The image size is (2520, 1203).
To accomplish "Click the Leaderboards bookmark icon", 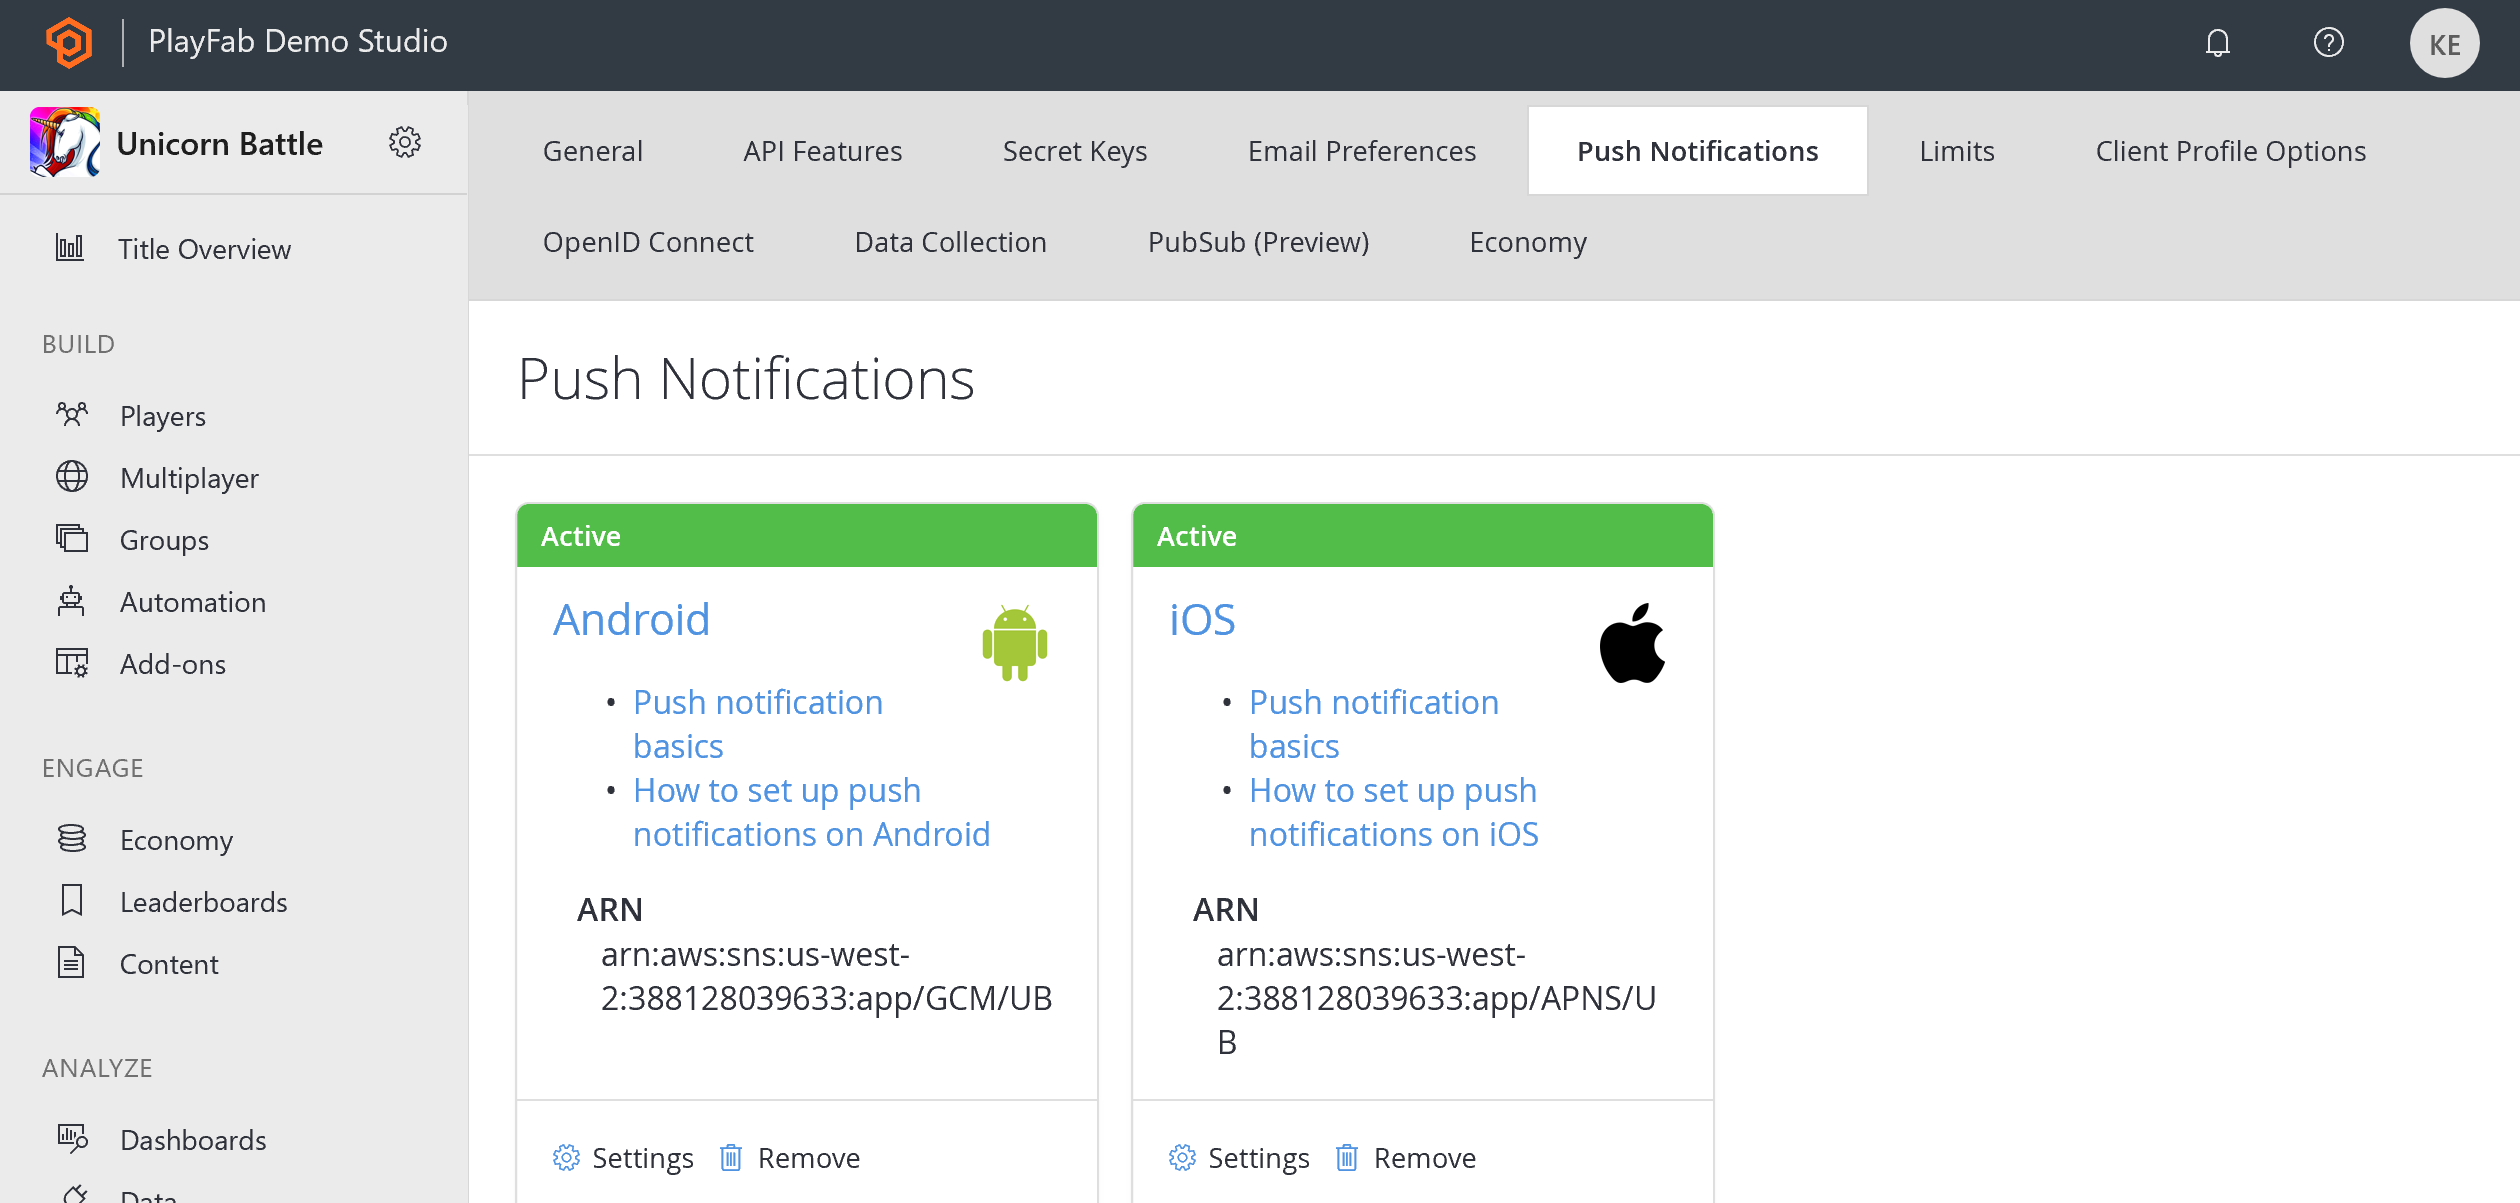I will 72,899.
